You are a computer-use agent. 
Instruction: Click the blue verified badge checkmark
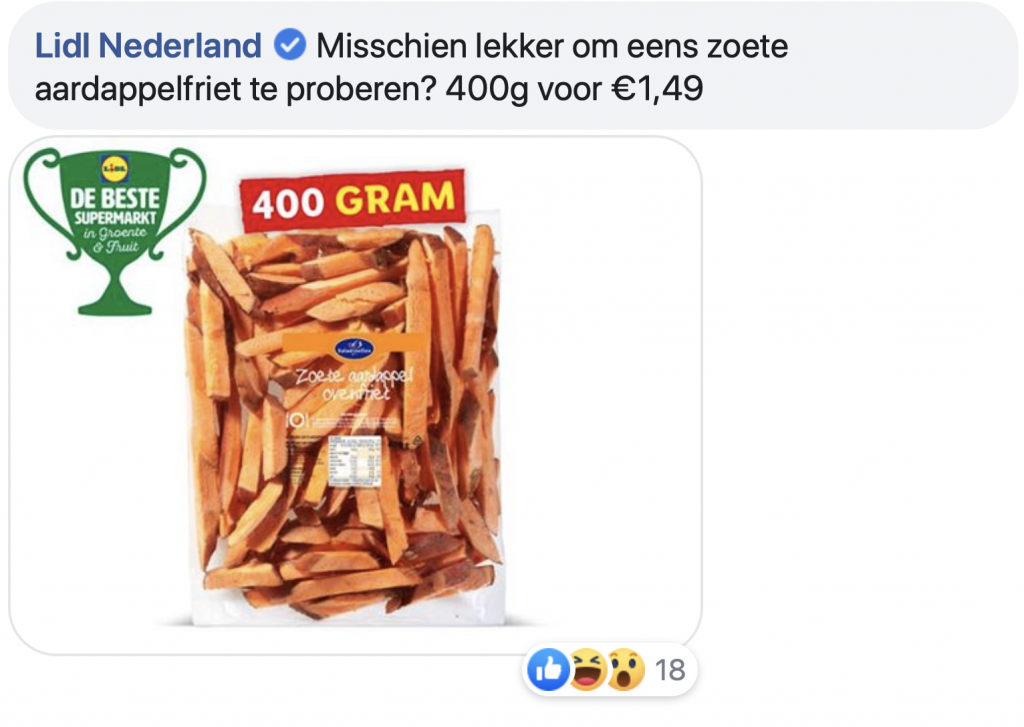pos(289,46)
